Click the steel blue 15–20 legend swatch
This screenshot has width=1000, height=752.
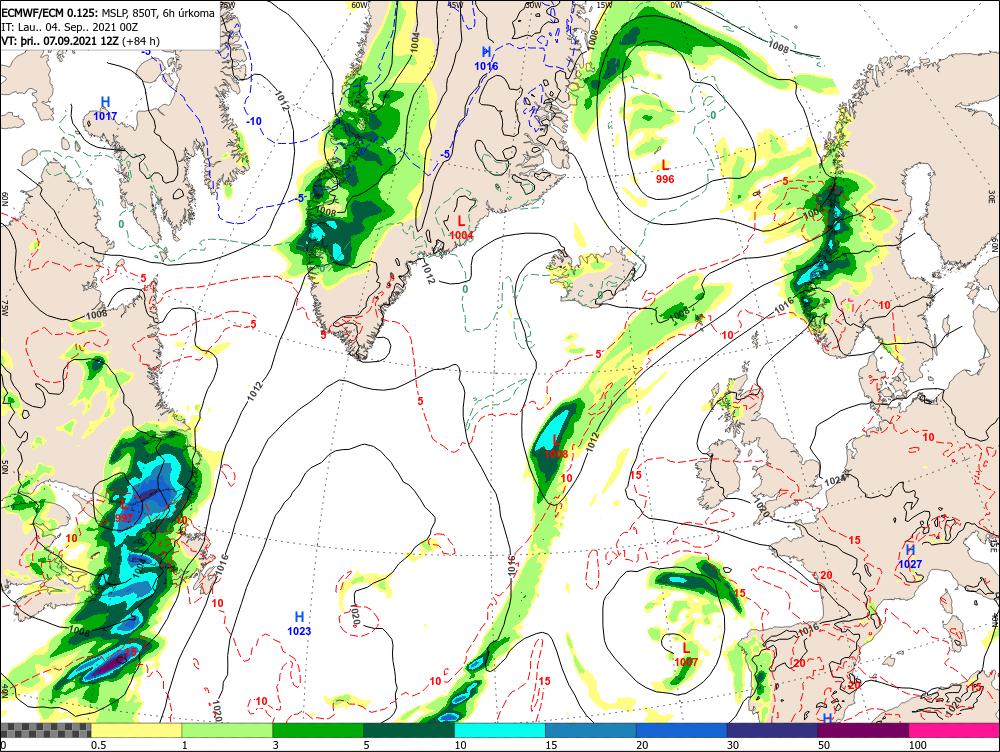591,730
